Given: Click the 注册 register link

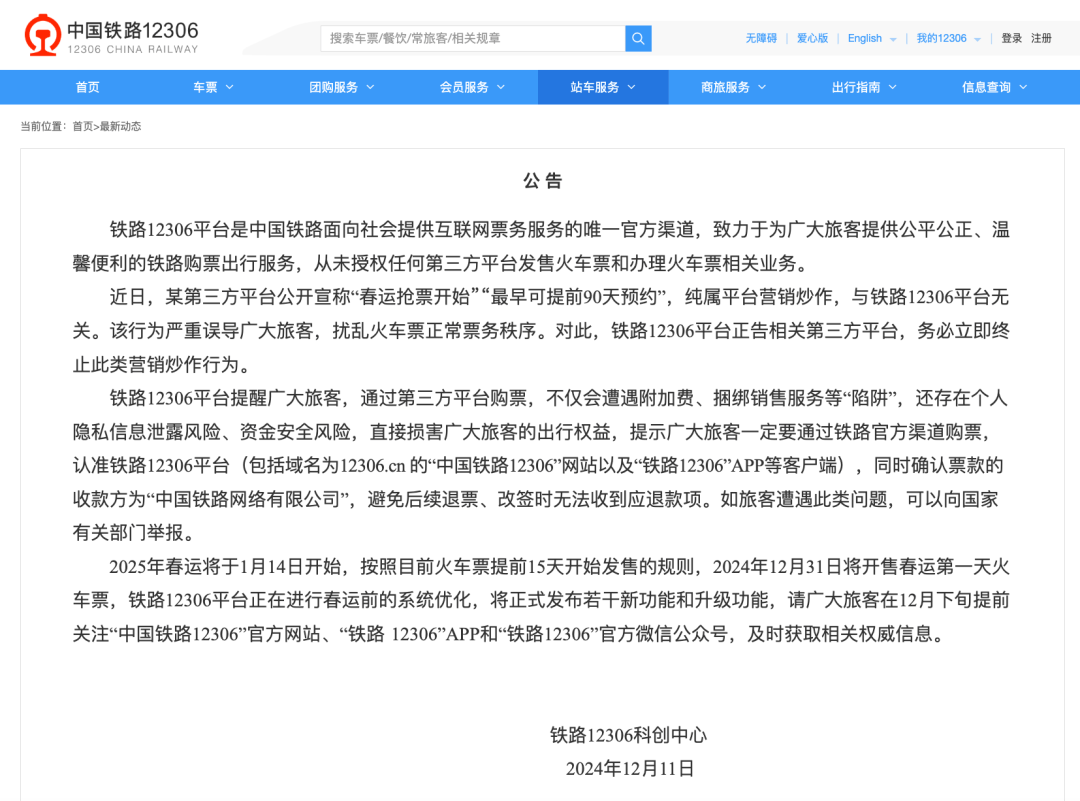Looking at the screenshot, I should (x=1041, y=39).
